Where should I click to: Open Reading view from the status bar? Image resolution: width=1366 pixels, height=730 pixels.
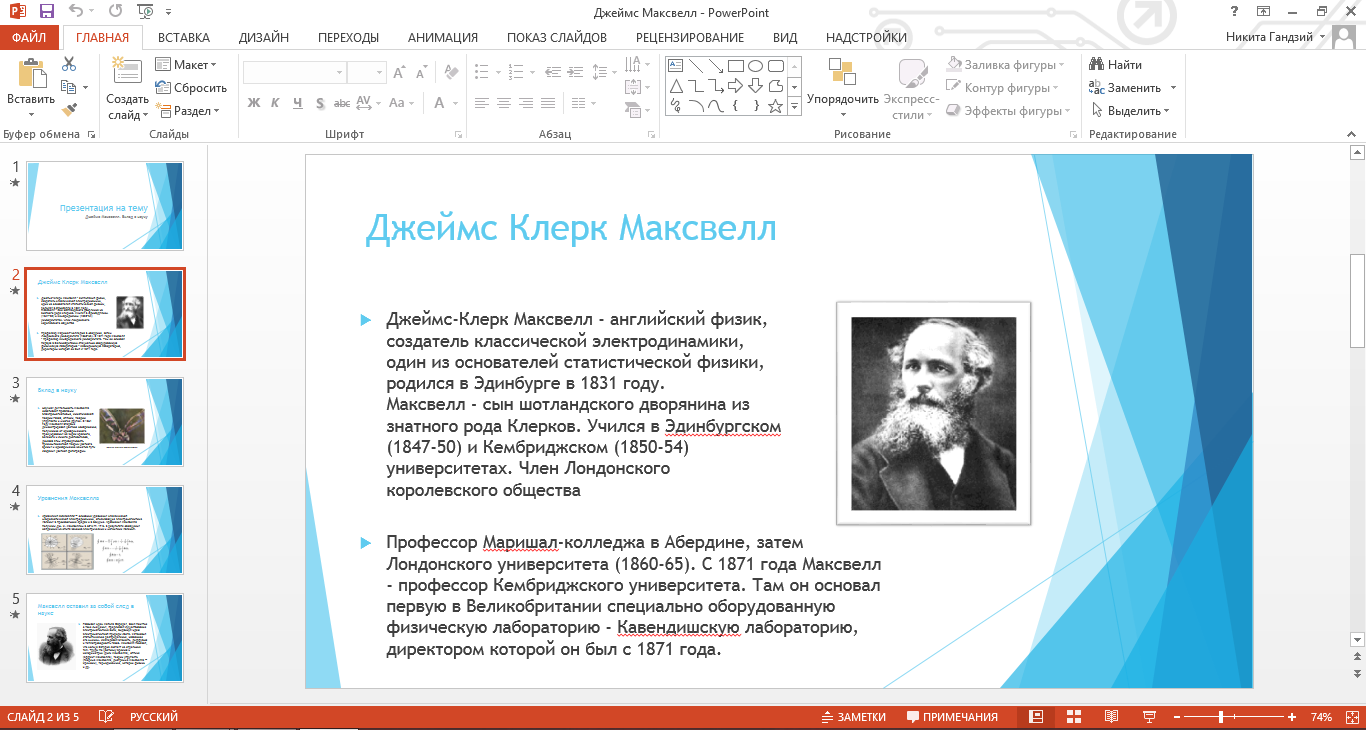(1111, 717)
